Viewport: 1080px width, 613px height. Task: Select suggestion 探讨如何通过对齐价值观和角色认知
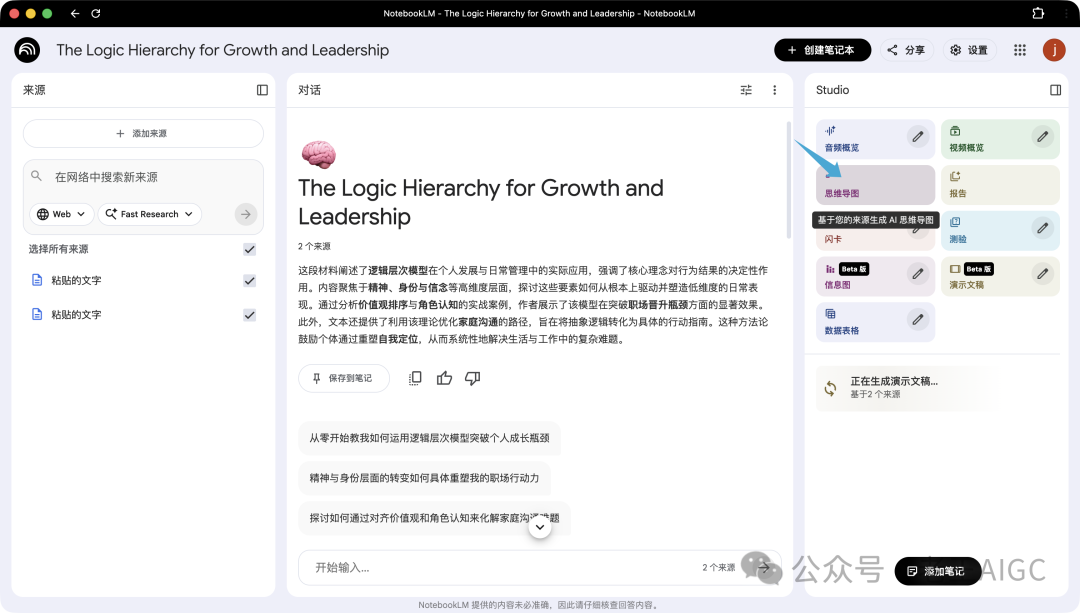click(x=434, y=518)
